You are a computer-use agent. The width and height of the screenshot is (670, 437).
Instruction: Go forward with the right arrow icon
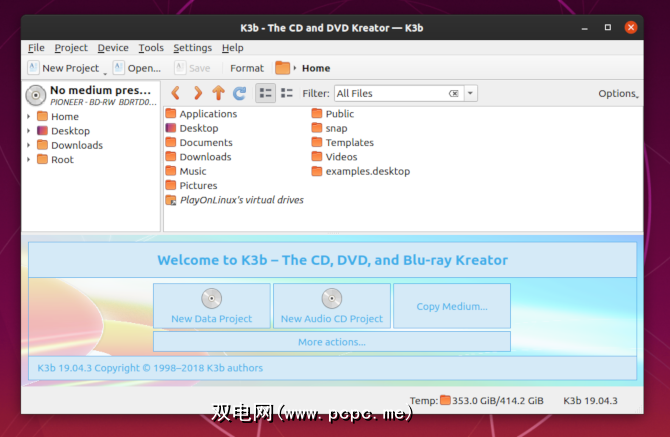click(x=197, y=93)
